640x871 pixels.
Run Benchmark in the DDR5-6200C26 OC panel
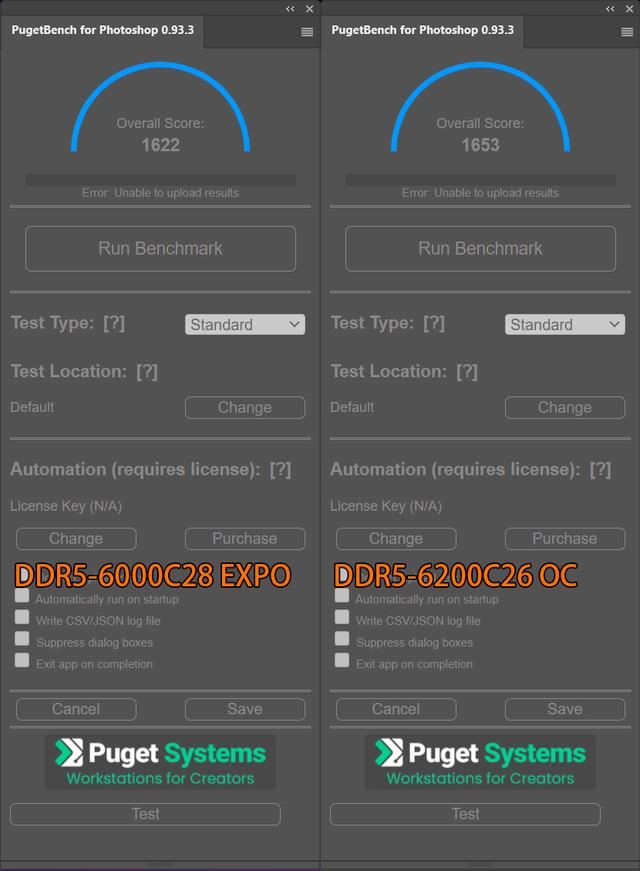pos(481,248)
